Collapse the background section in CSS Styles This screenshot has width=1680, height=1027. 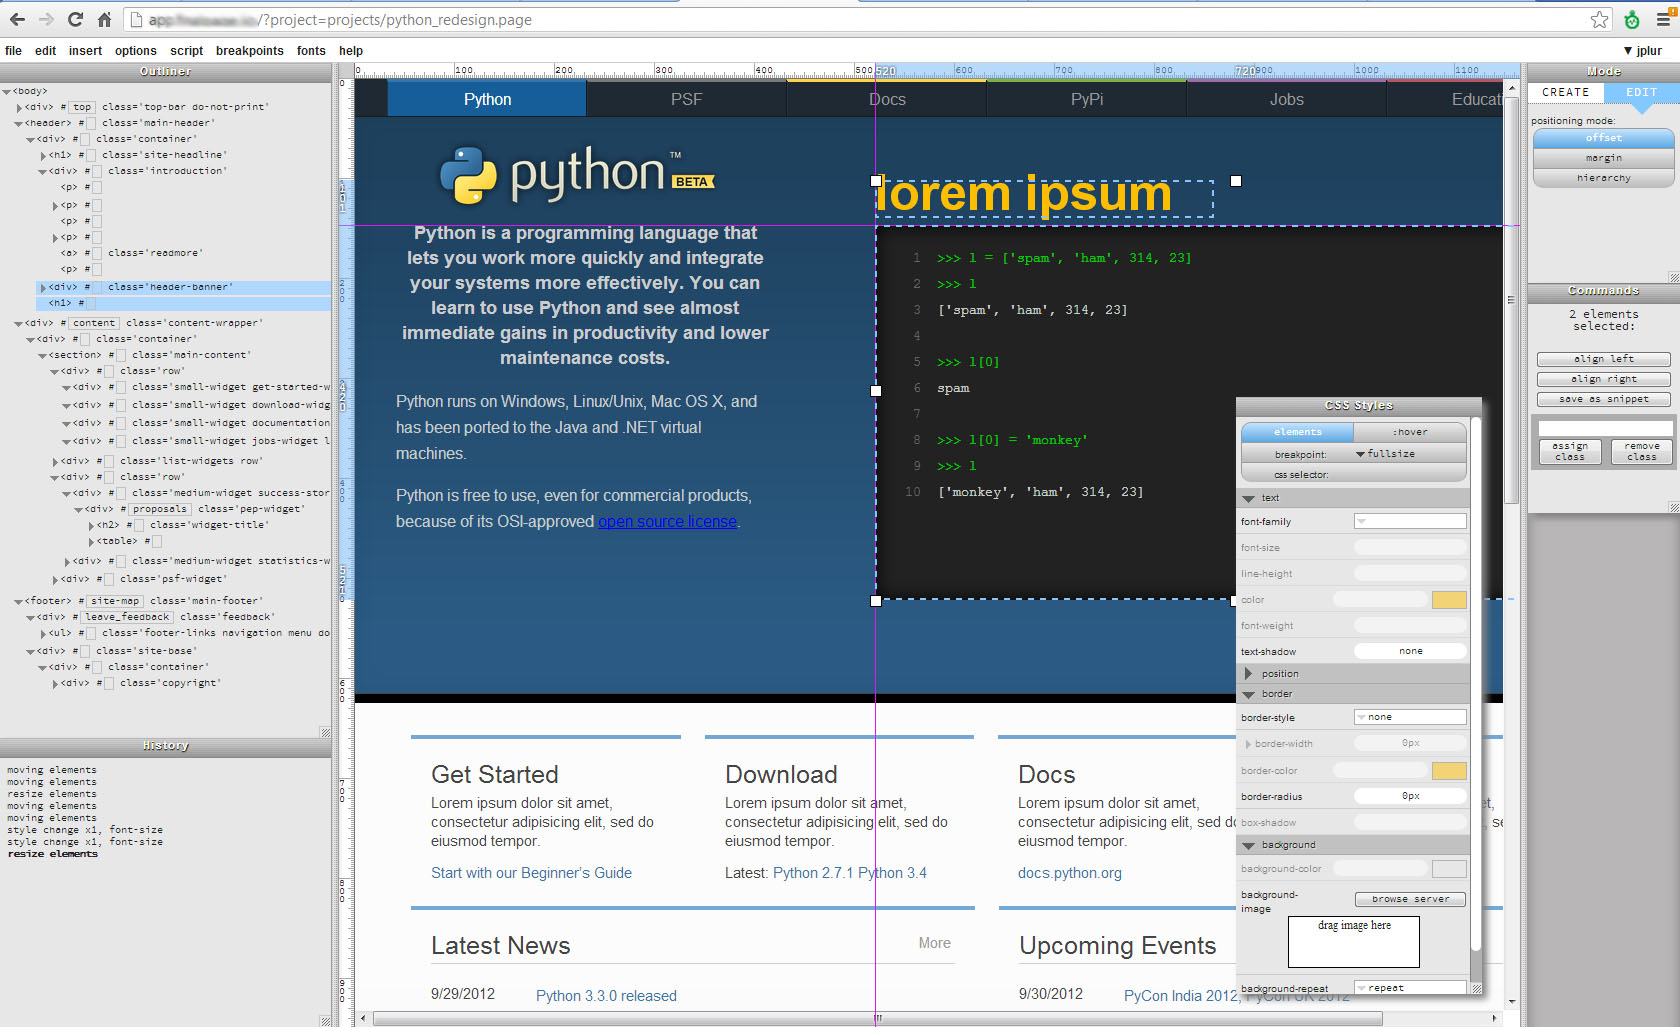tap(1248, 845)
